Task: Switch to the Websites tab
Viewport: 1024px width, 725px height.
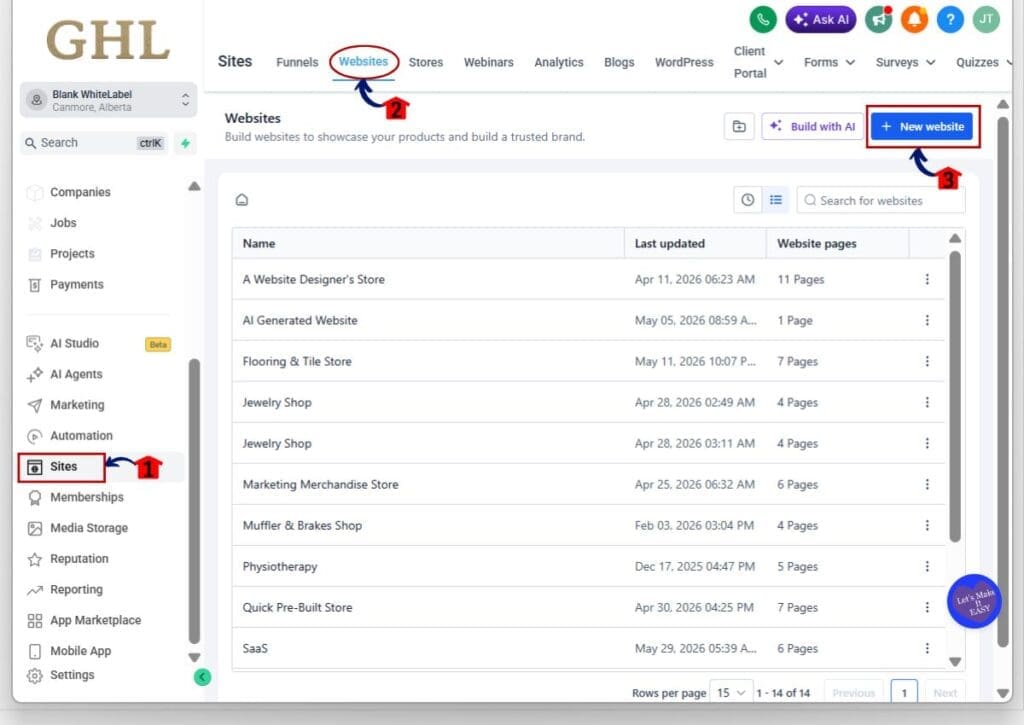Action: (x=363, y=61)
